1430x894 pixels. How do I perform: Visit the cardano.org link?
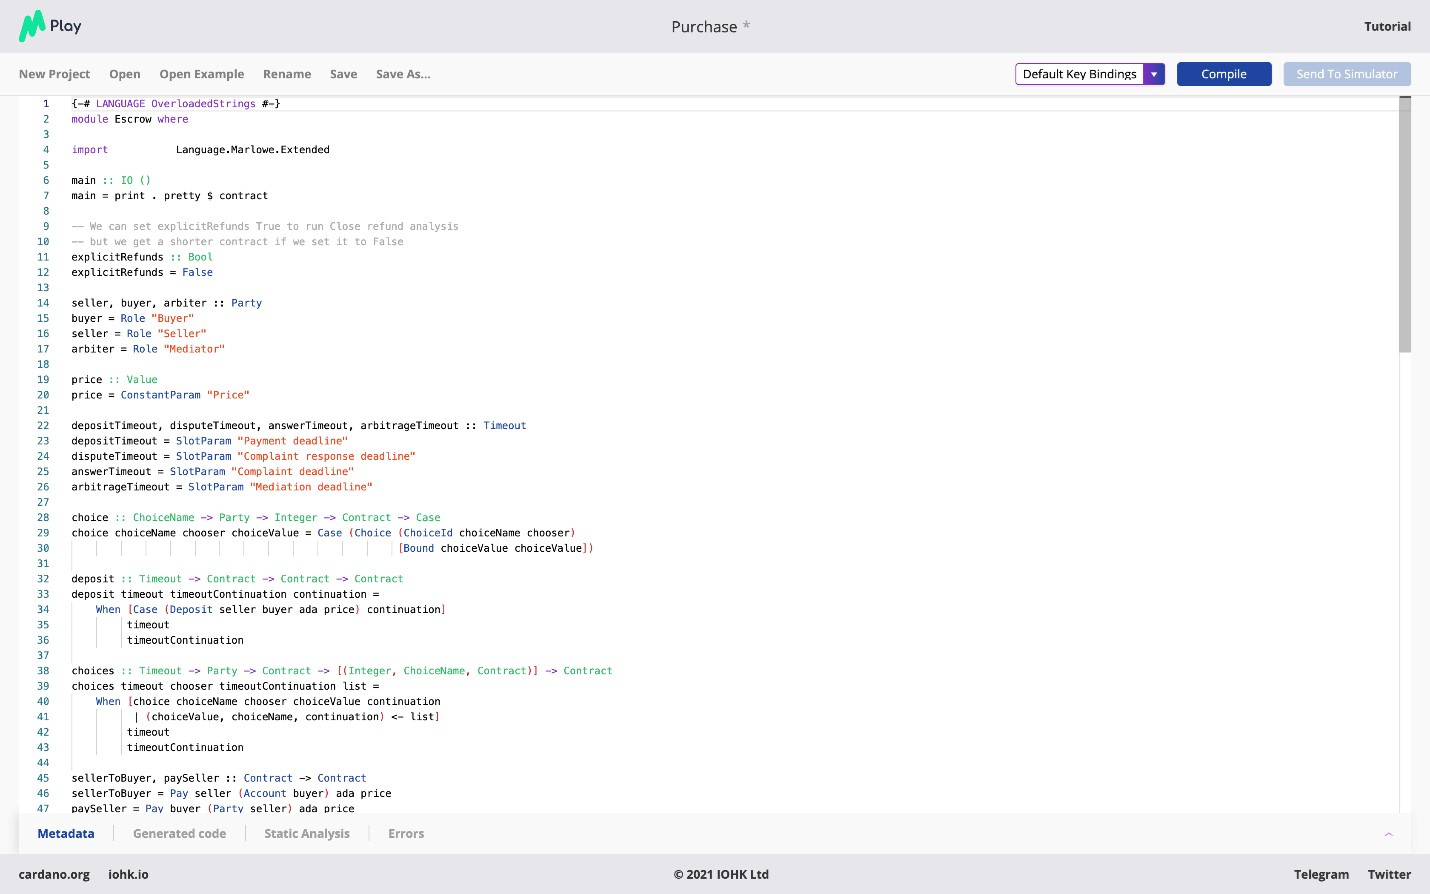click(54, 875)
